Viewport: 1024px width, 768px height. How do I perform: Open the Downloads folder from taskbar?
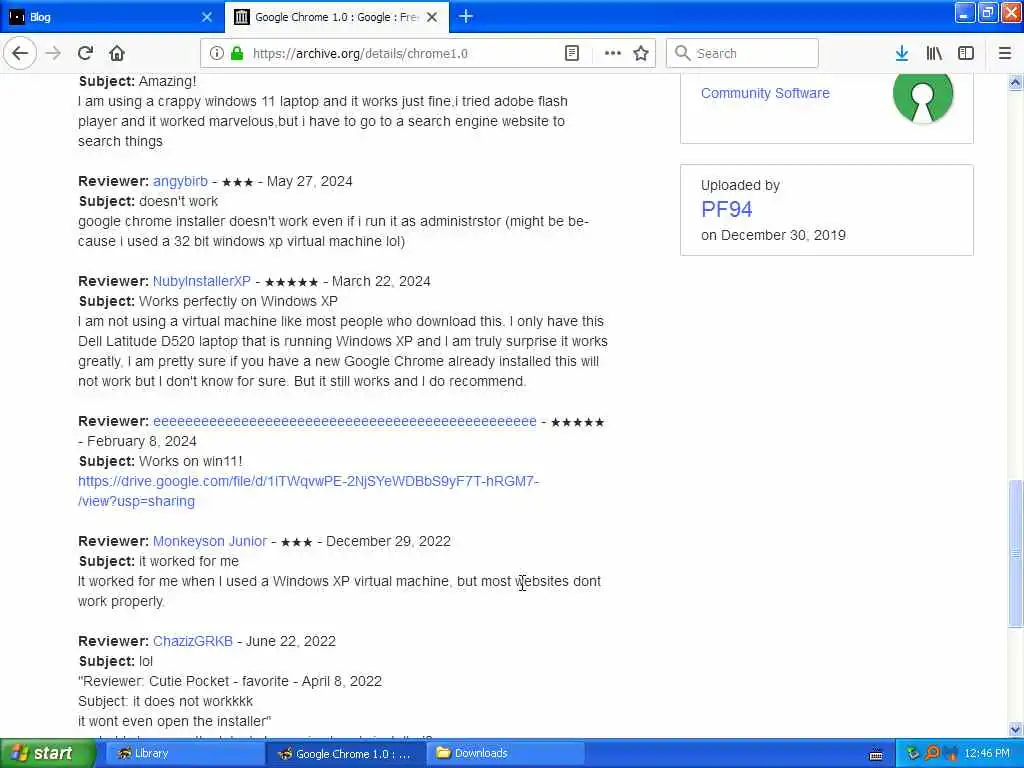point(505,753)
